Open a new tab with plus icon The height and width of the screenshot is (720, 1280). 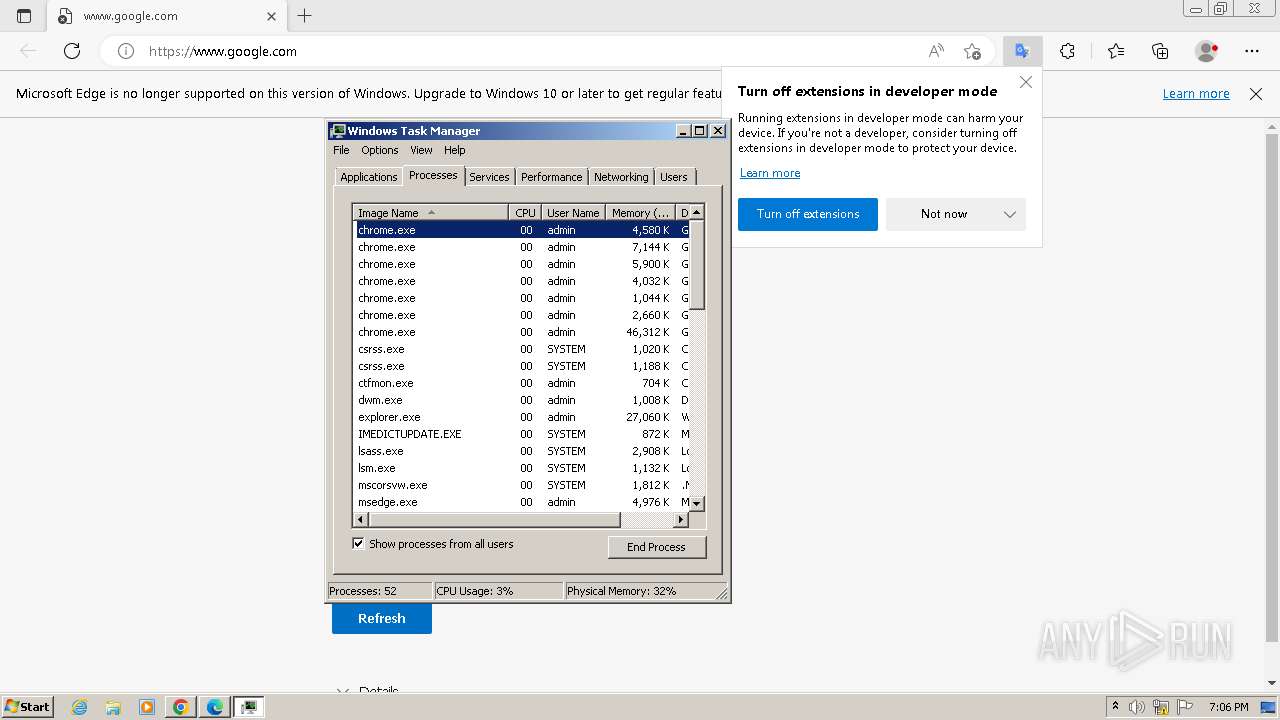pyautogui.click(x=305, y=16)
